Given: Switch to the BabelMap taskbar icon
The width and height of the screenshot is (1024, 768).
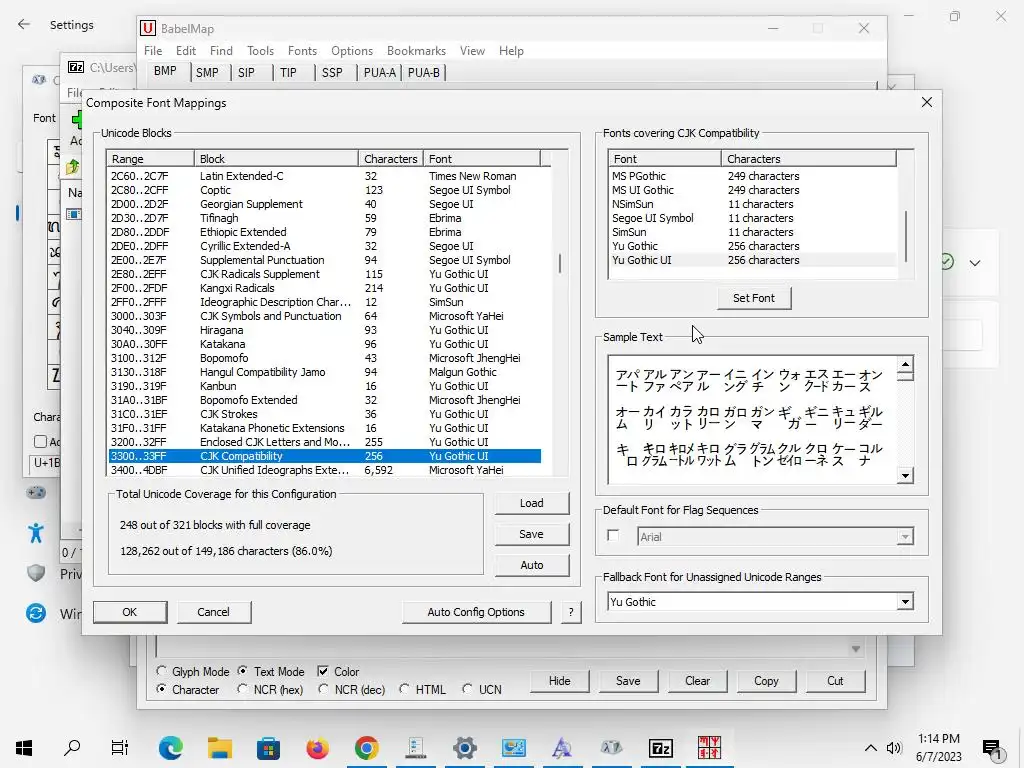Looking at the screenshot, I should click(x=709, y=748).
